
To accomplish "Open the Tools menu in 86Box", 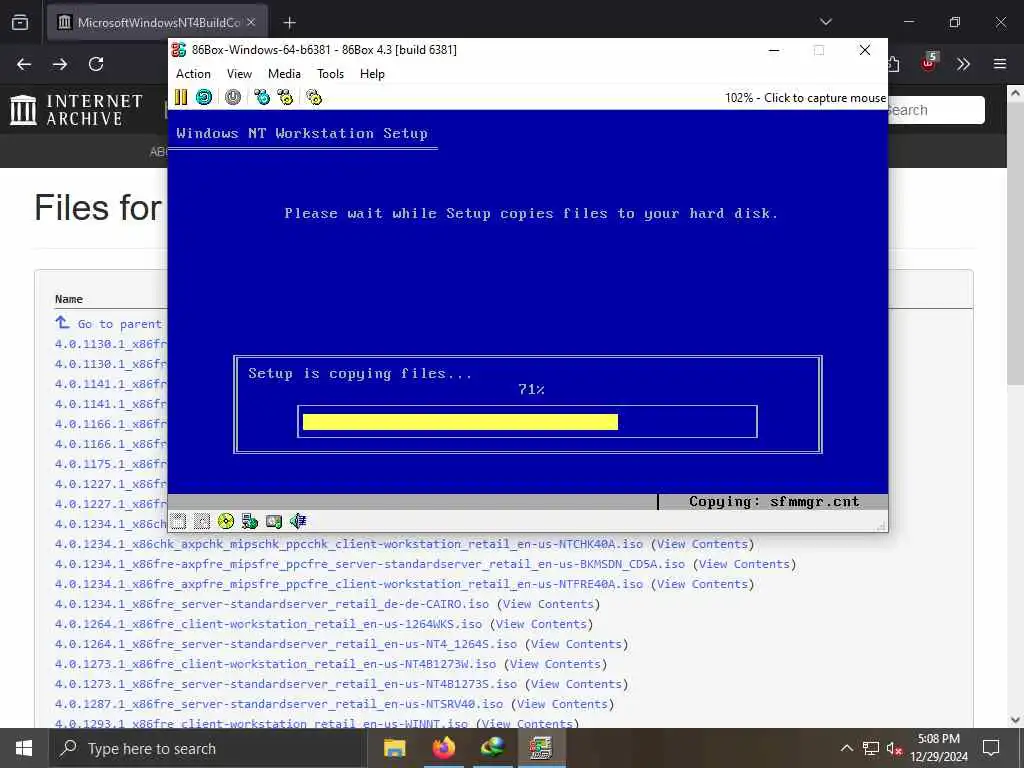I will pos(330,74).
